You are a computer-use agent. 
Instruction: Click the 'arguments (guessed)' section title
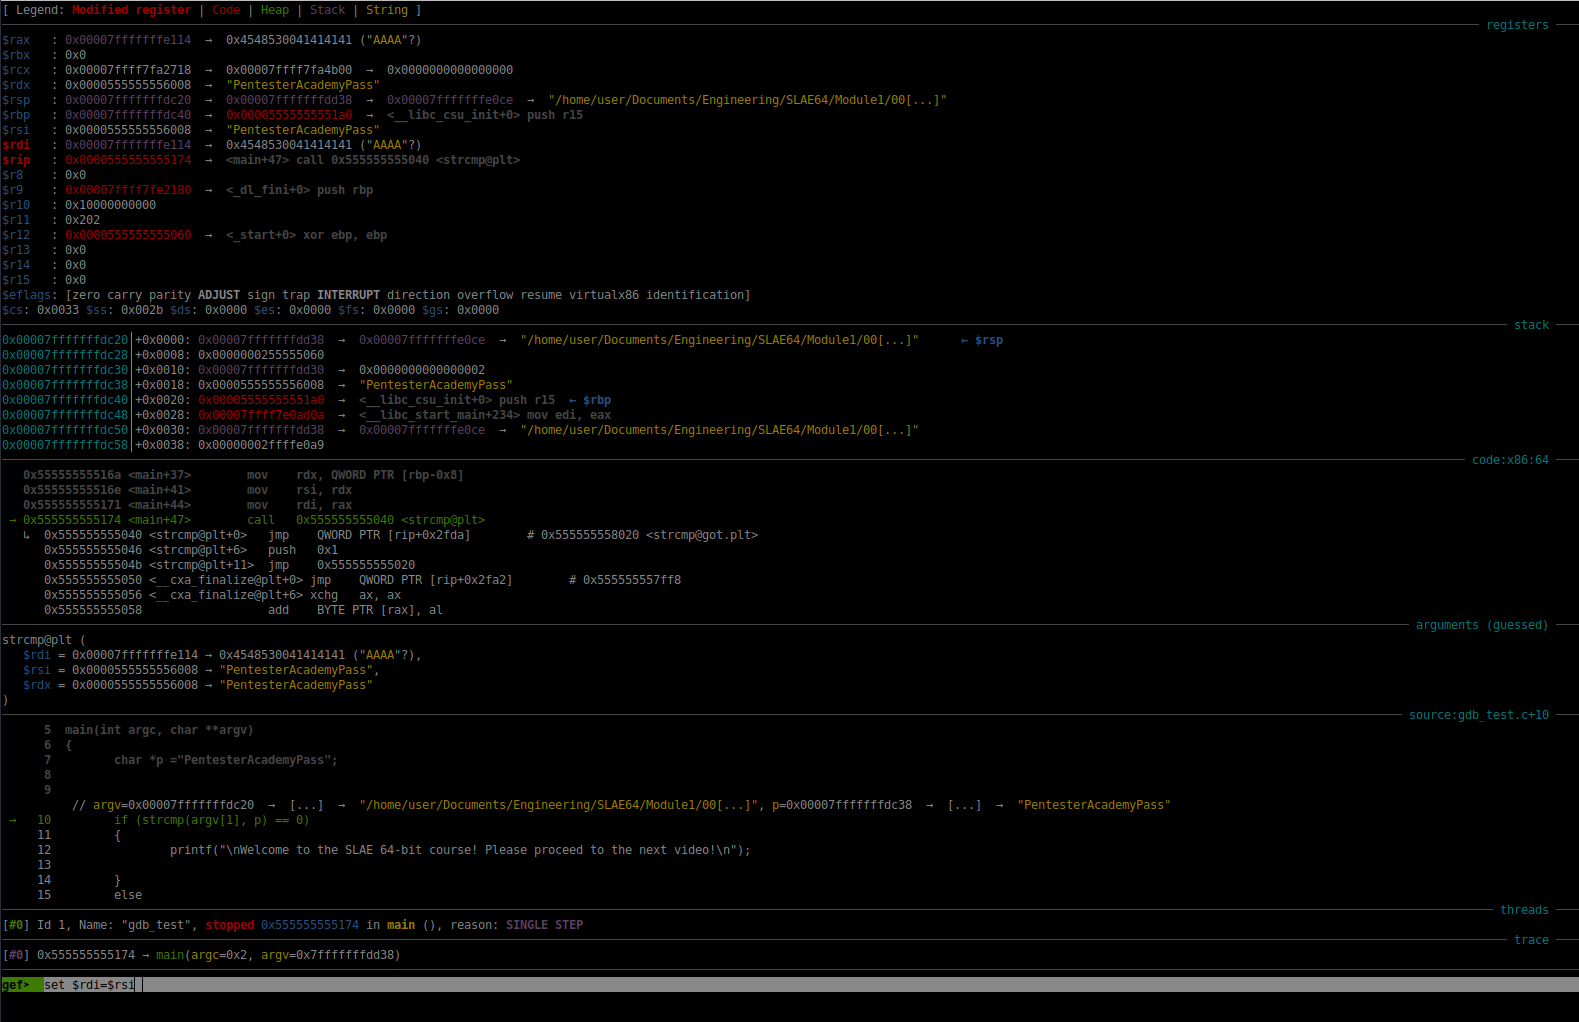[1482, 625]
